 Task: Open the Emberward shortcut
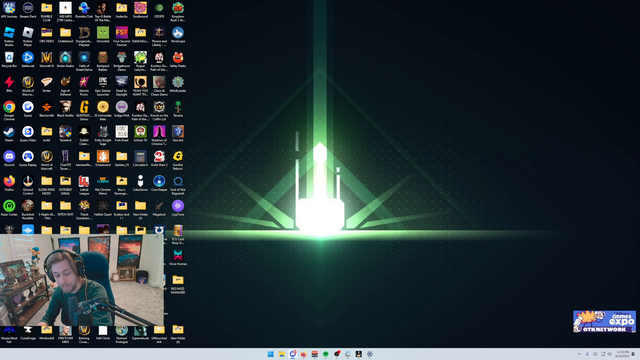point(103,159)
